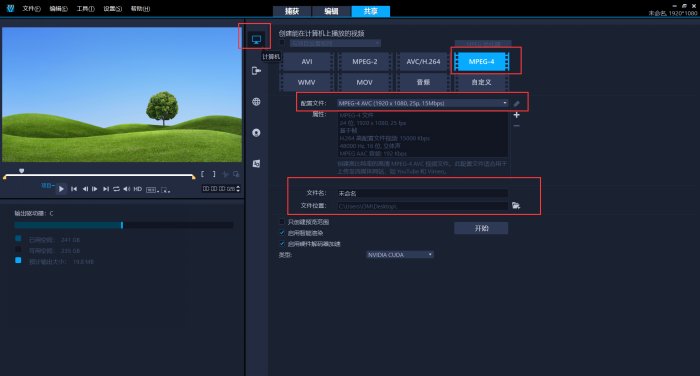Open the preview aspect ratio options
Viewport: 700px width, 376px height.
(x=152, y=190)
